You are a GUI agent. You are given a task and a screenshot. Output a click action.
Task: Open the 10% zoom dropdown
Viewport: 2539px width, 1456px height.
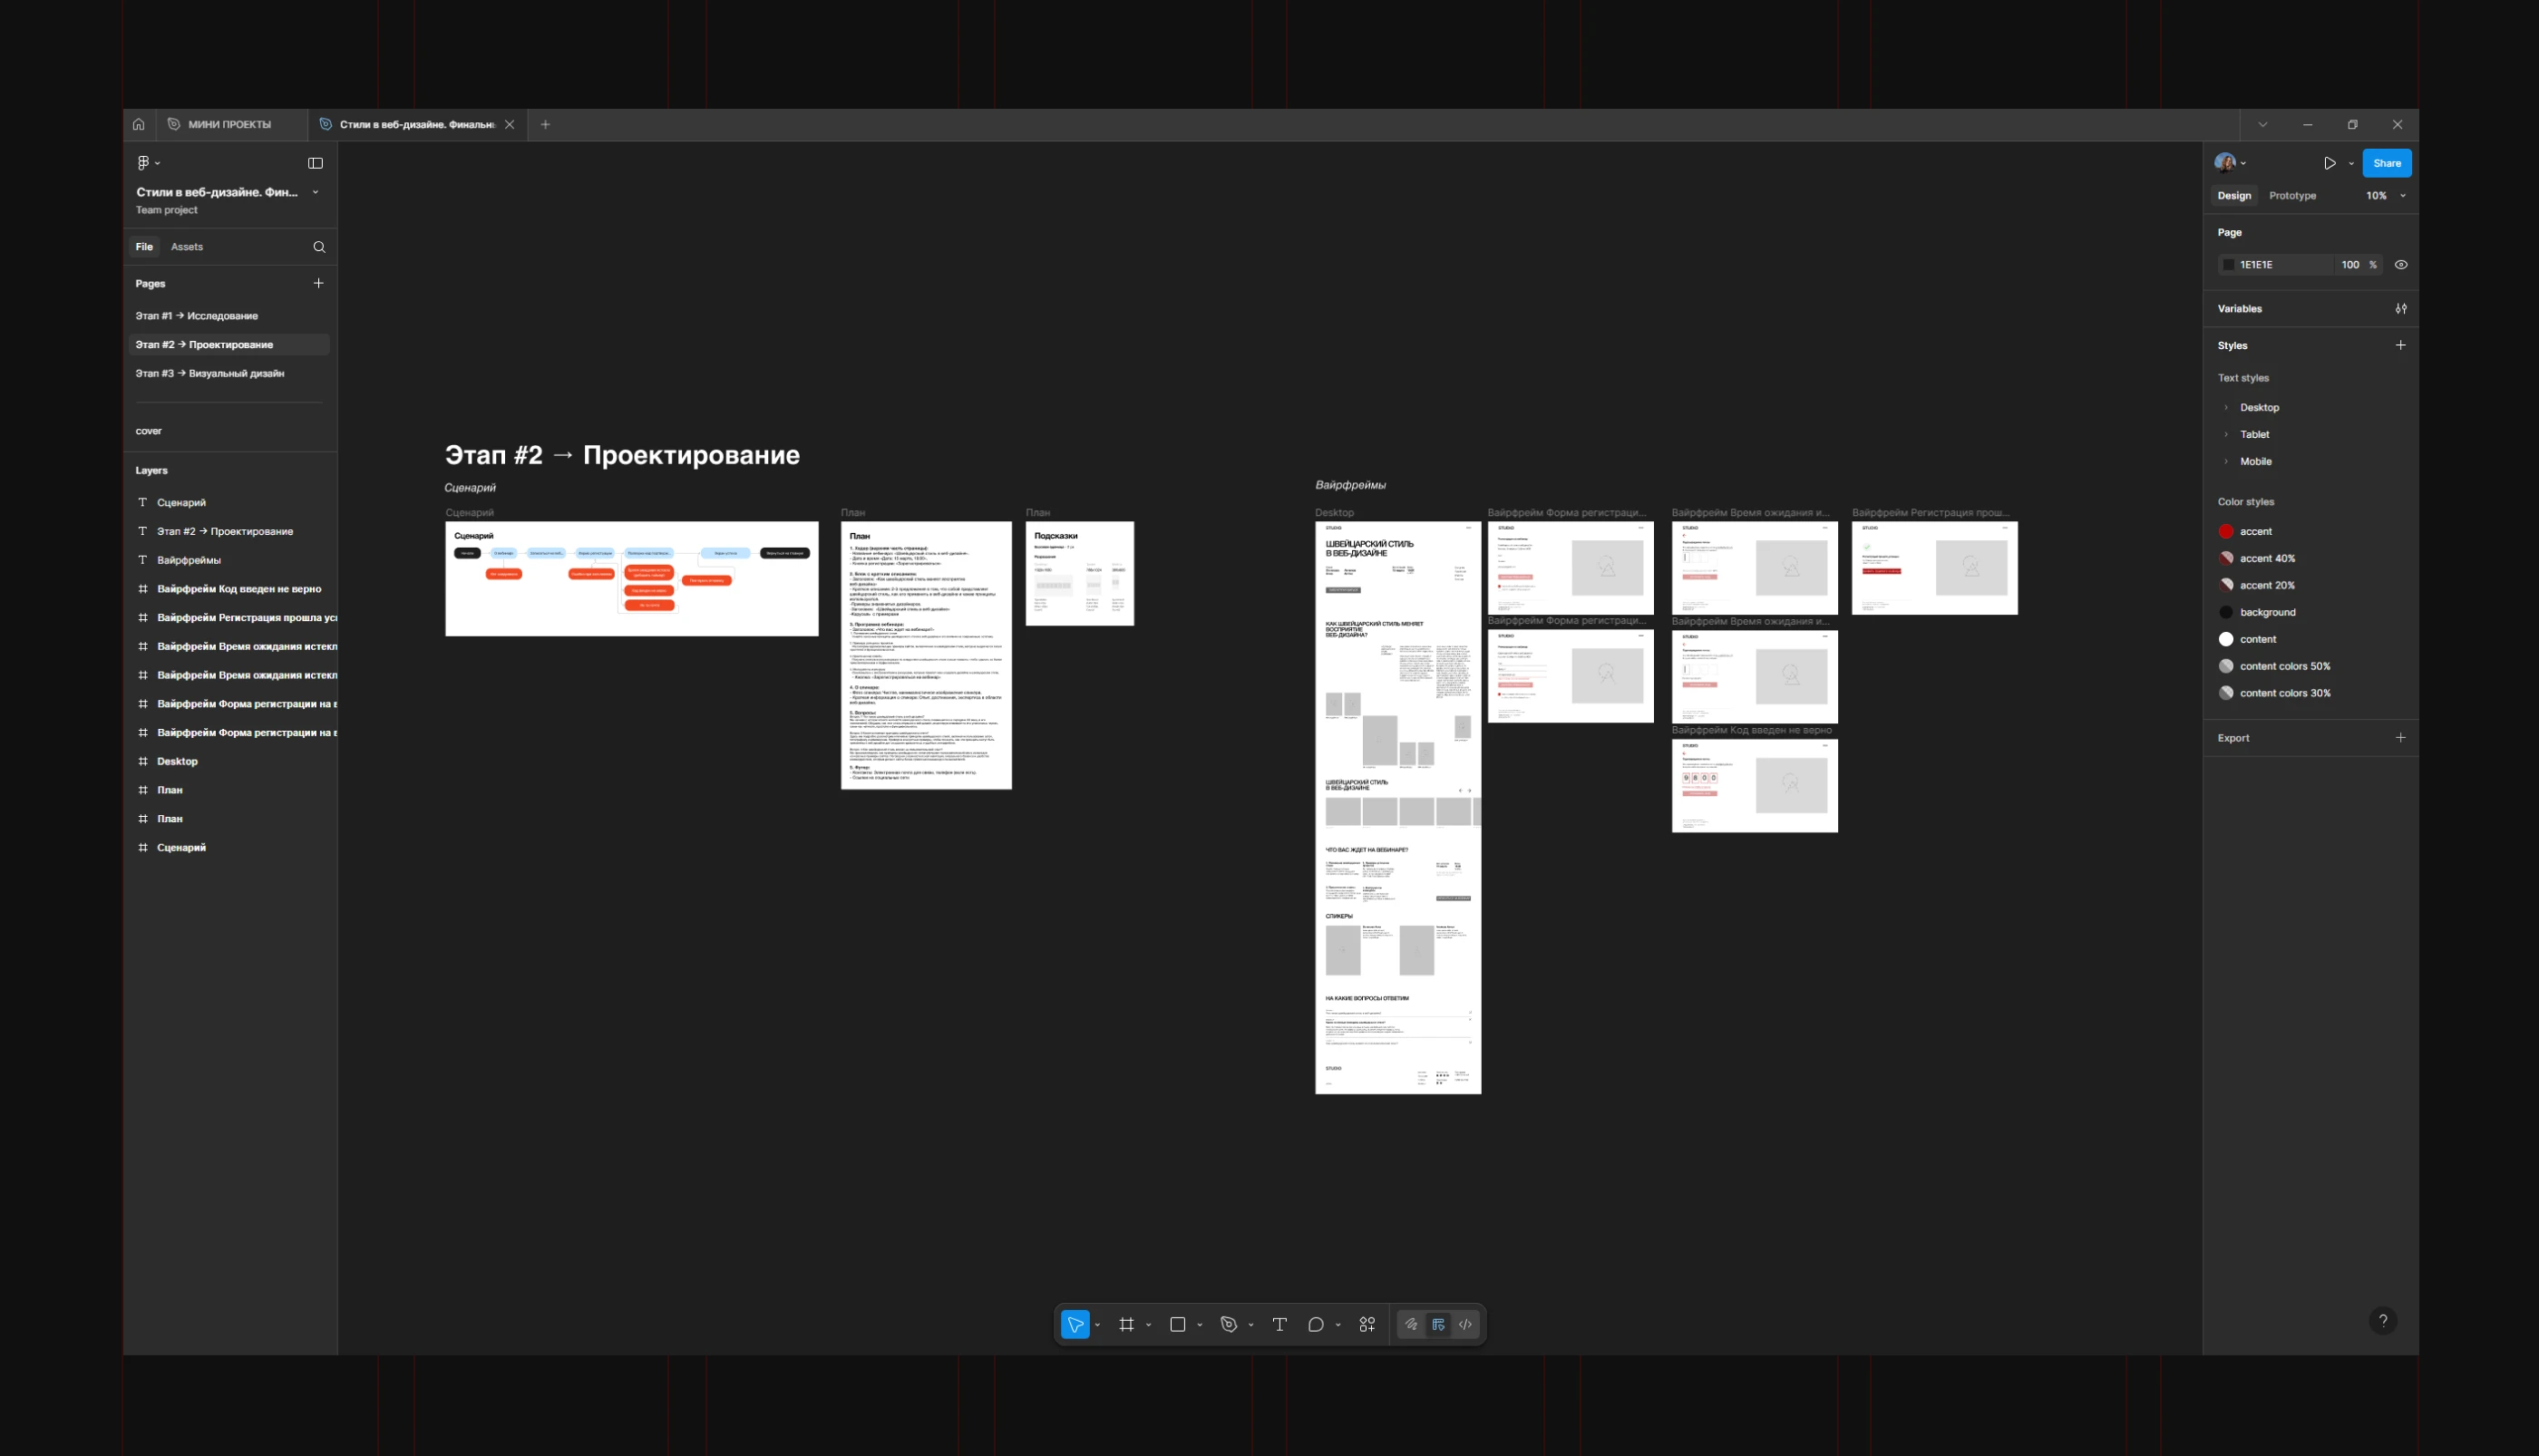(2386, 196)
